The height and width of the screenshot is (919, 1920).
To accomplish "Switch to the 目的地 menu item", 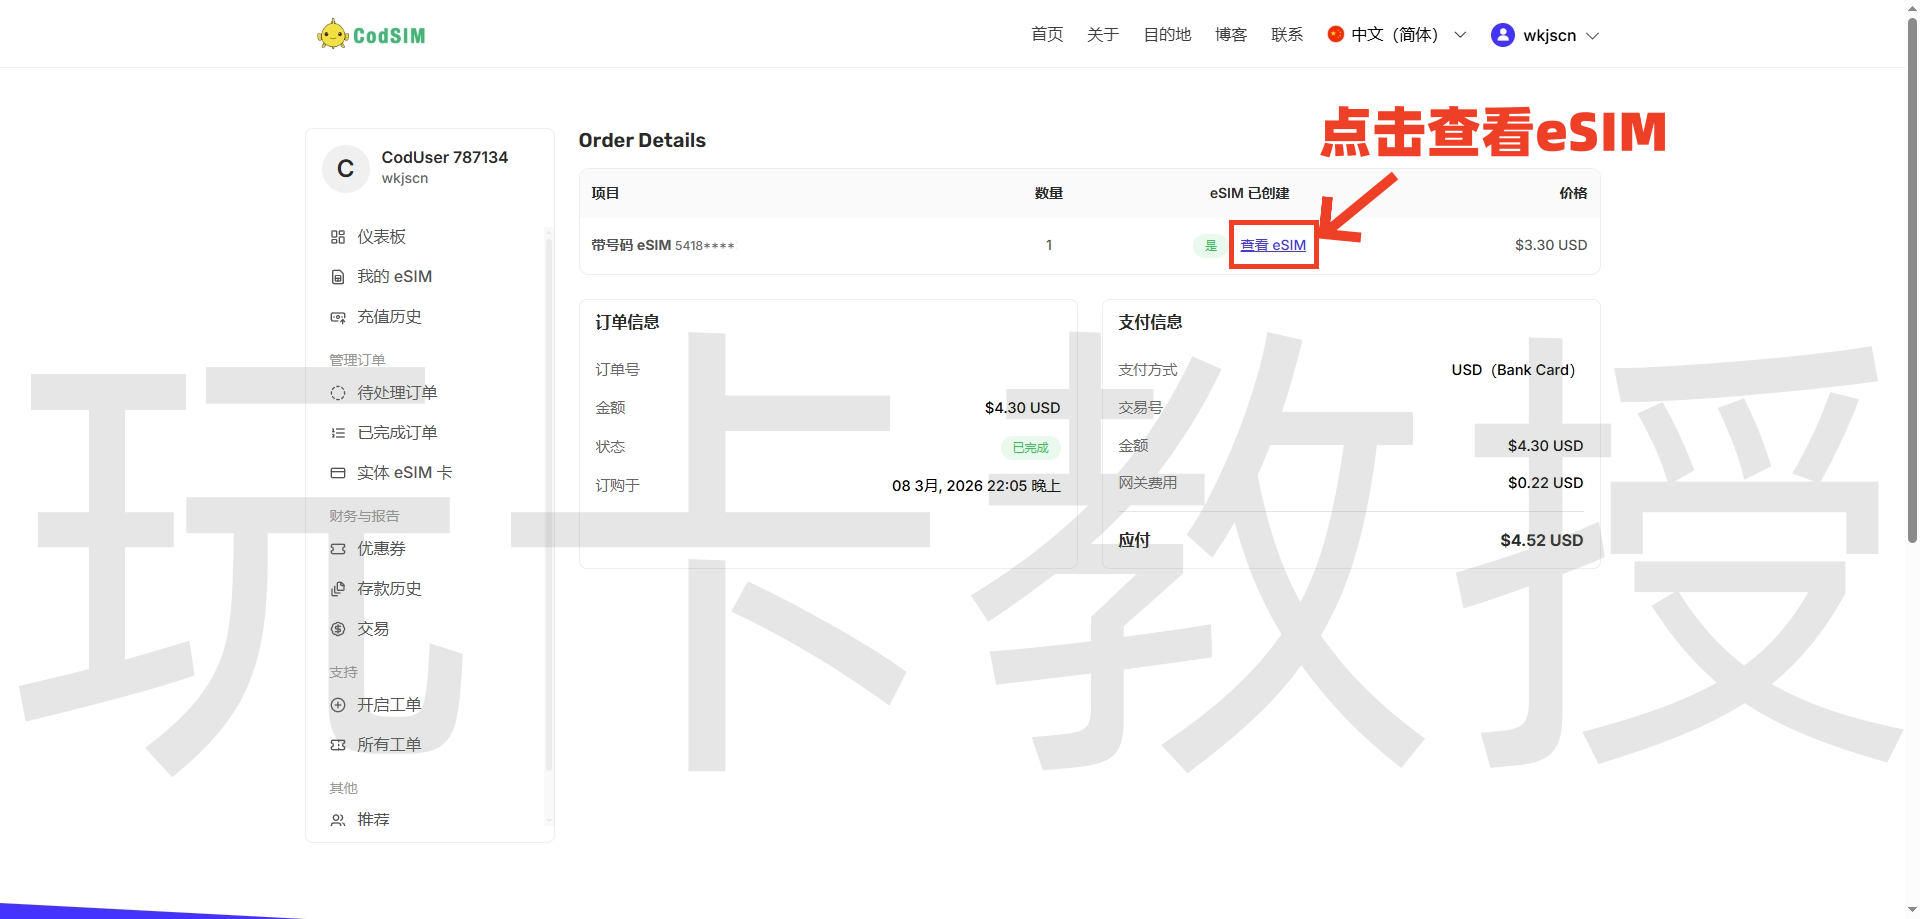I will 1167,33.
